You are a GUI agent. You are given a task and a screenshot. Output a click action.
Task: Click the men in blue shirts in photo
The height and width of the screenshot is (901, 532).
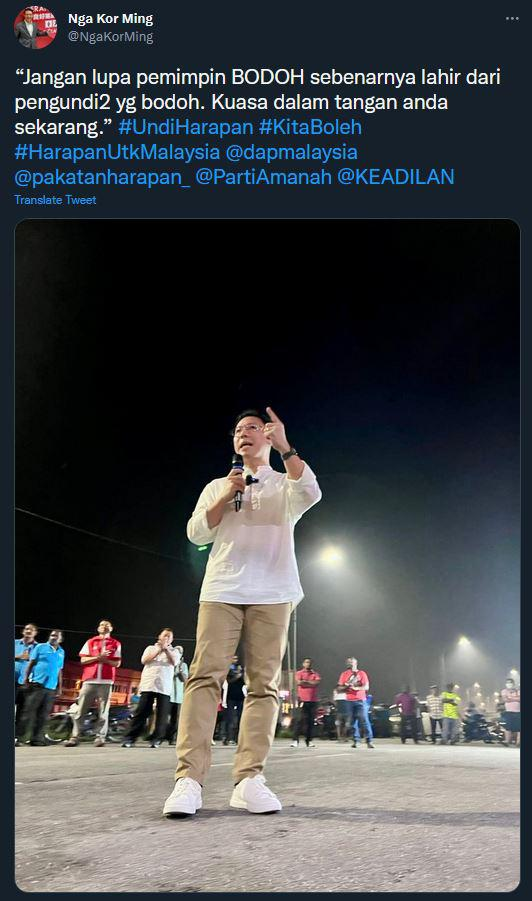coord(39,684)
